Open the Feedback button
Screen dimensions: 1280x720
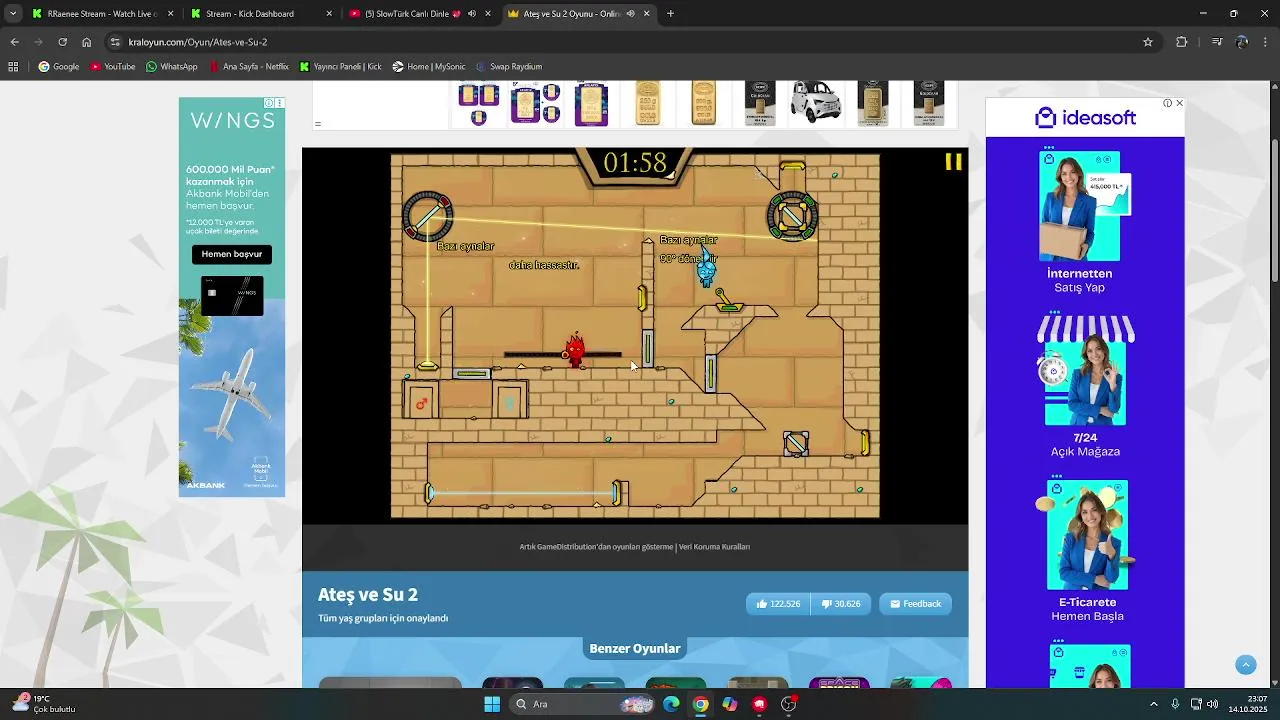point(916,604)
